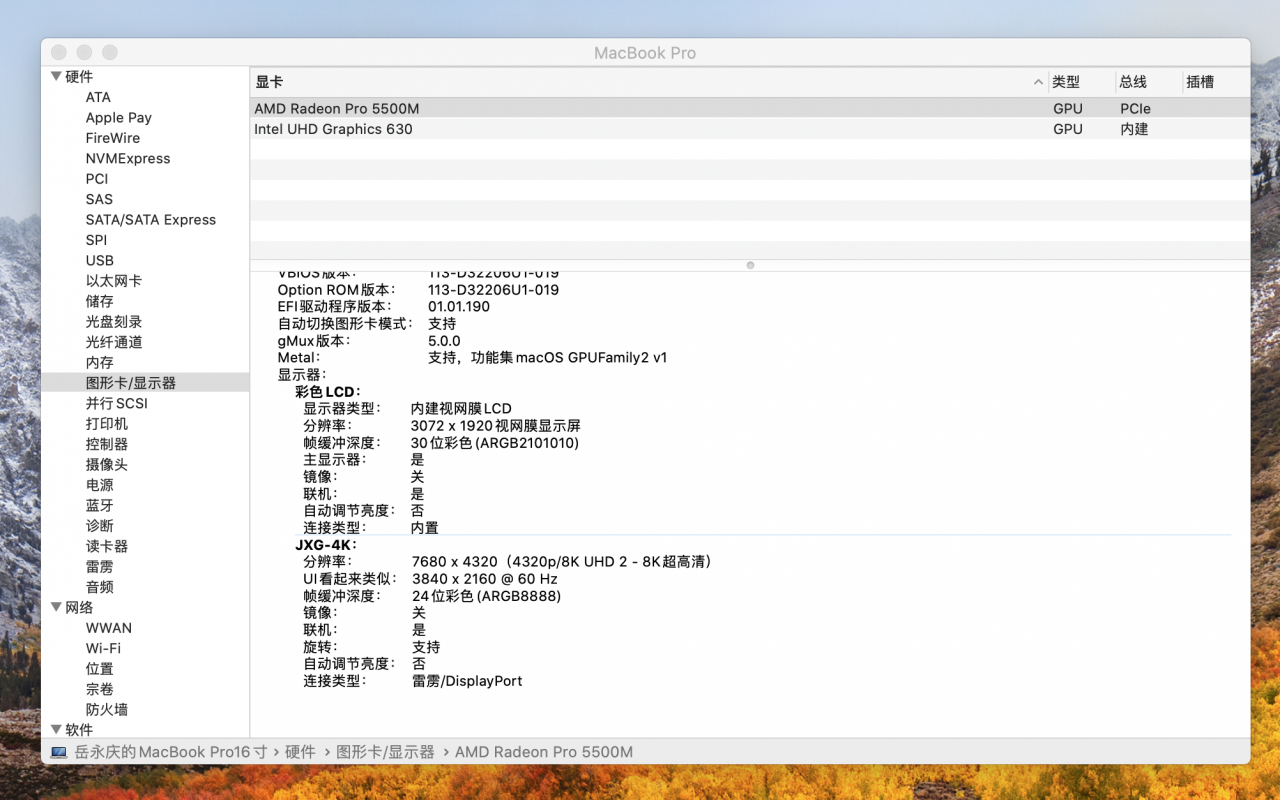
Task: Toggle the sort arrow in 显卡 header
Action: [x=1038, y=82]
